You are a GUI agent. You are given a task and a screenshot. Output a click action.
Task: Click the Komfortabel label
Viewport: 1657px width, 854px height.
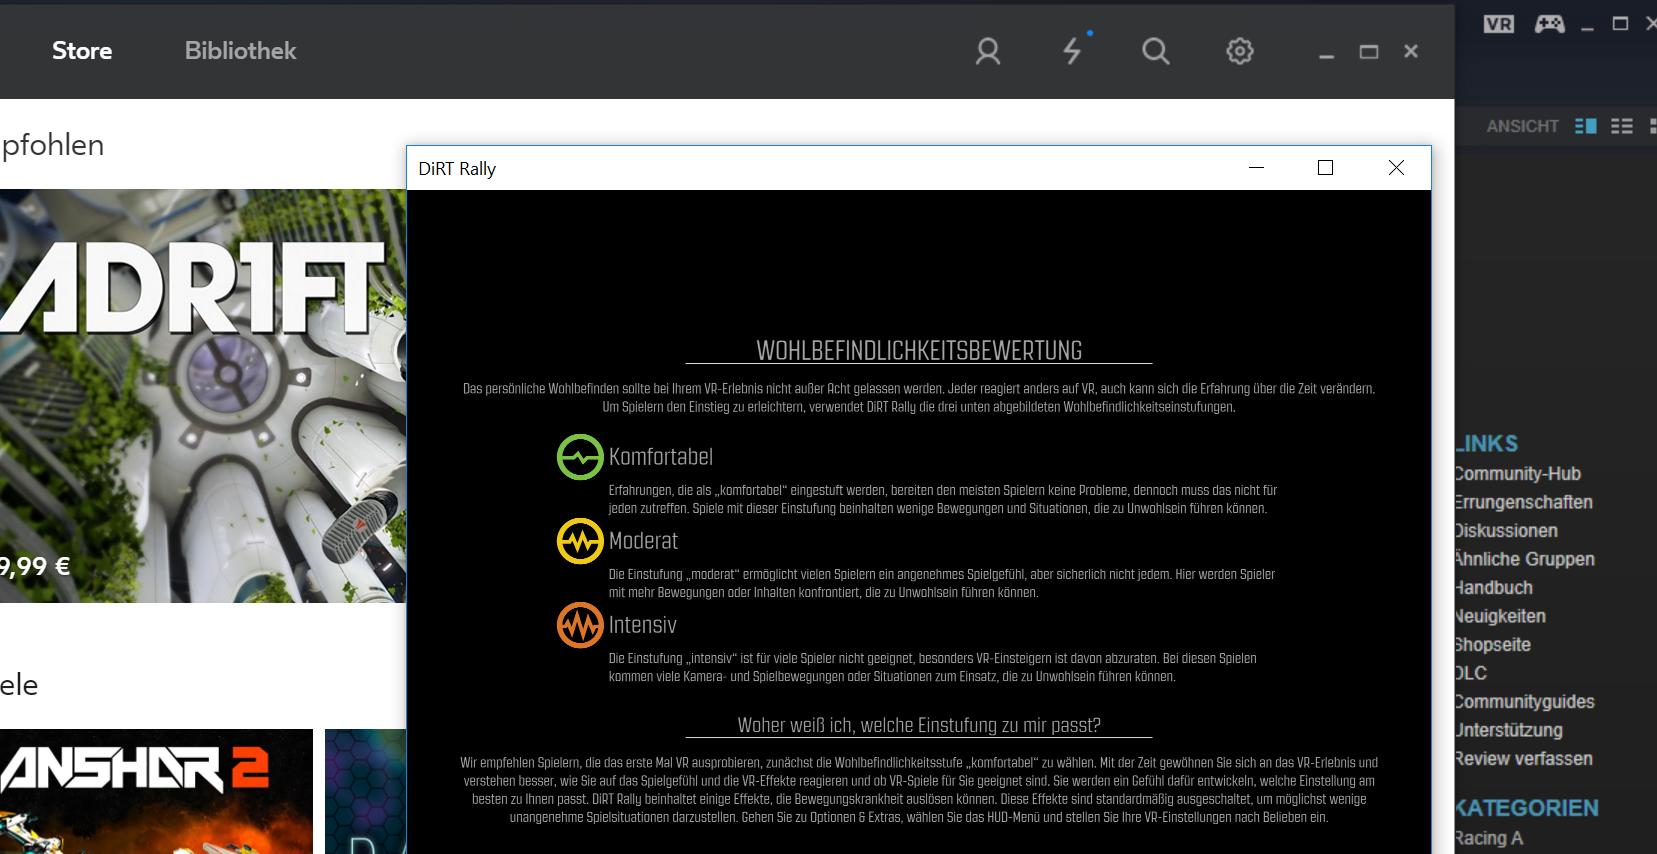661,457
